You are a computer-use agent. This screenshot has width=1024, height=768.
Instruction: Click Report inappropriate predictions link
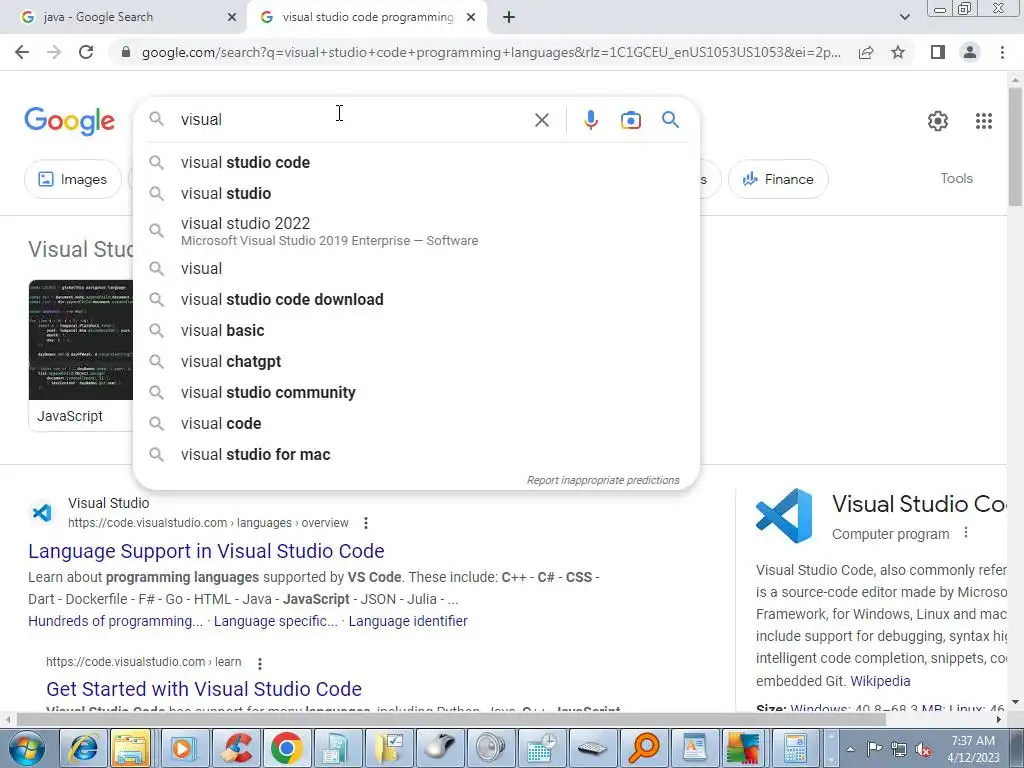(x=603, y=480)
